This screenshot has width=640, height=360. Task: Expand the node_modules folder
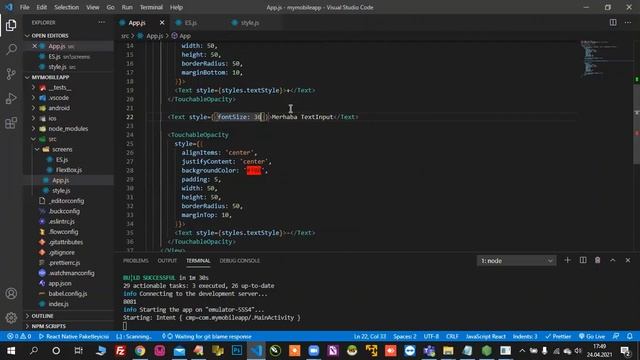click(33, 129)
